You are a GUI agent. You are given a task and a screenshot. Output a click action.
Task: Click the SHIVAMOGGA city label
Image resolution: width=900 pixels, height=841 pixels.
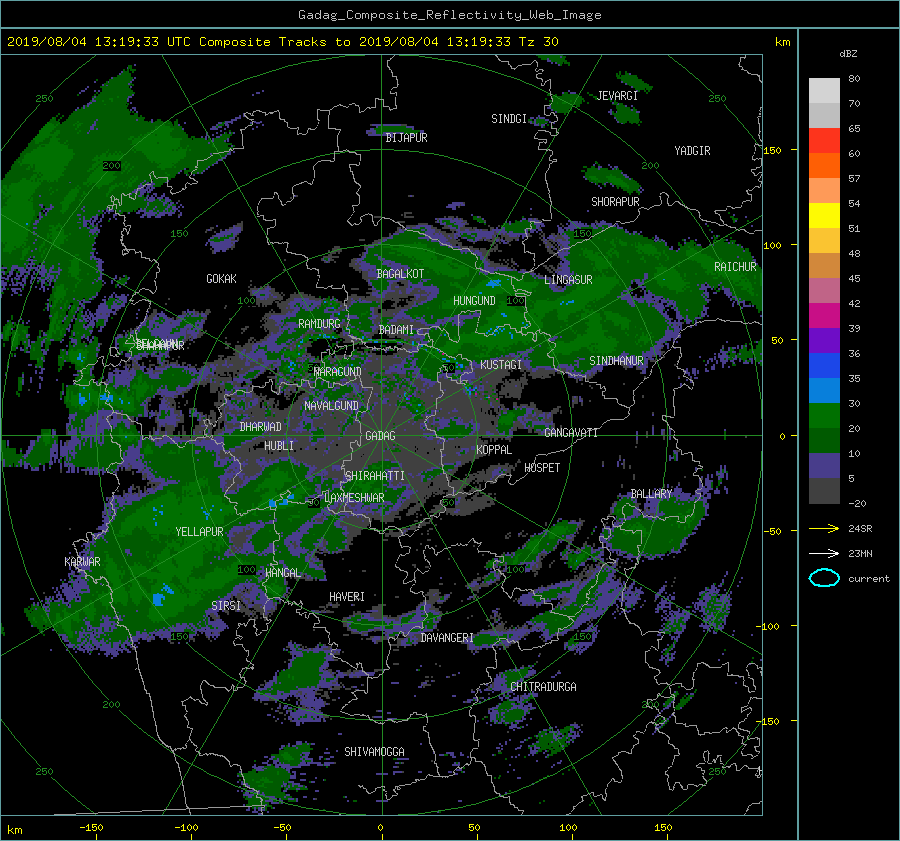coord(374,751)
